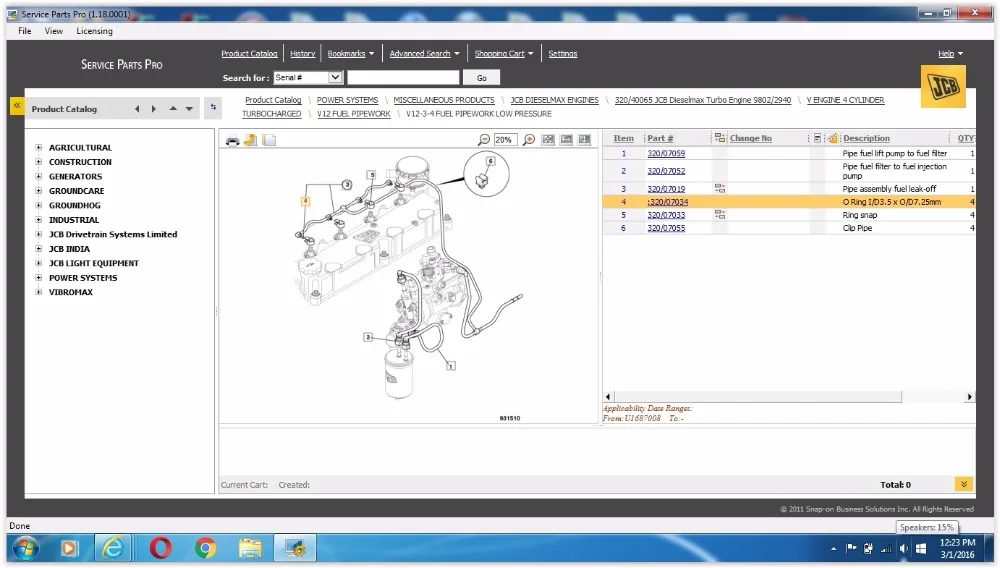Click the zoom out magnifier icon
This screenshot has width=1000, height=568.
[x=484, y=140]
